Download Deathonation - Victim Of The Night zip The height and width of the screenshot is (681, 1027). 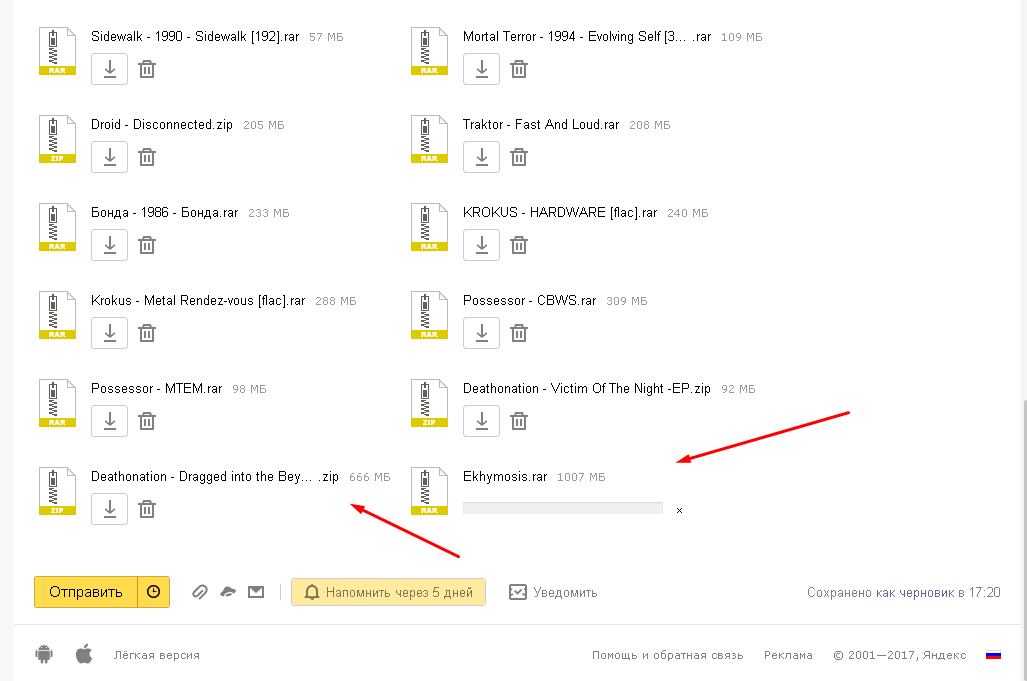481,420
